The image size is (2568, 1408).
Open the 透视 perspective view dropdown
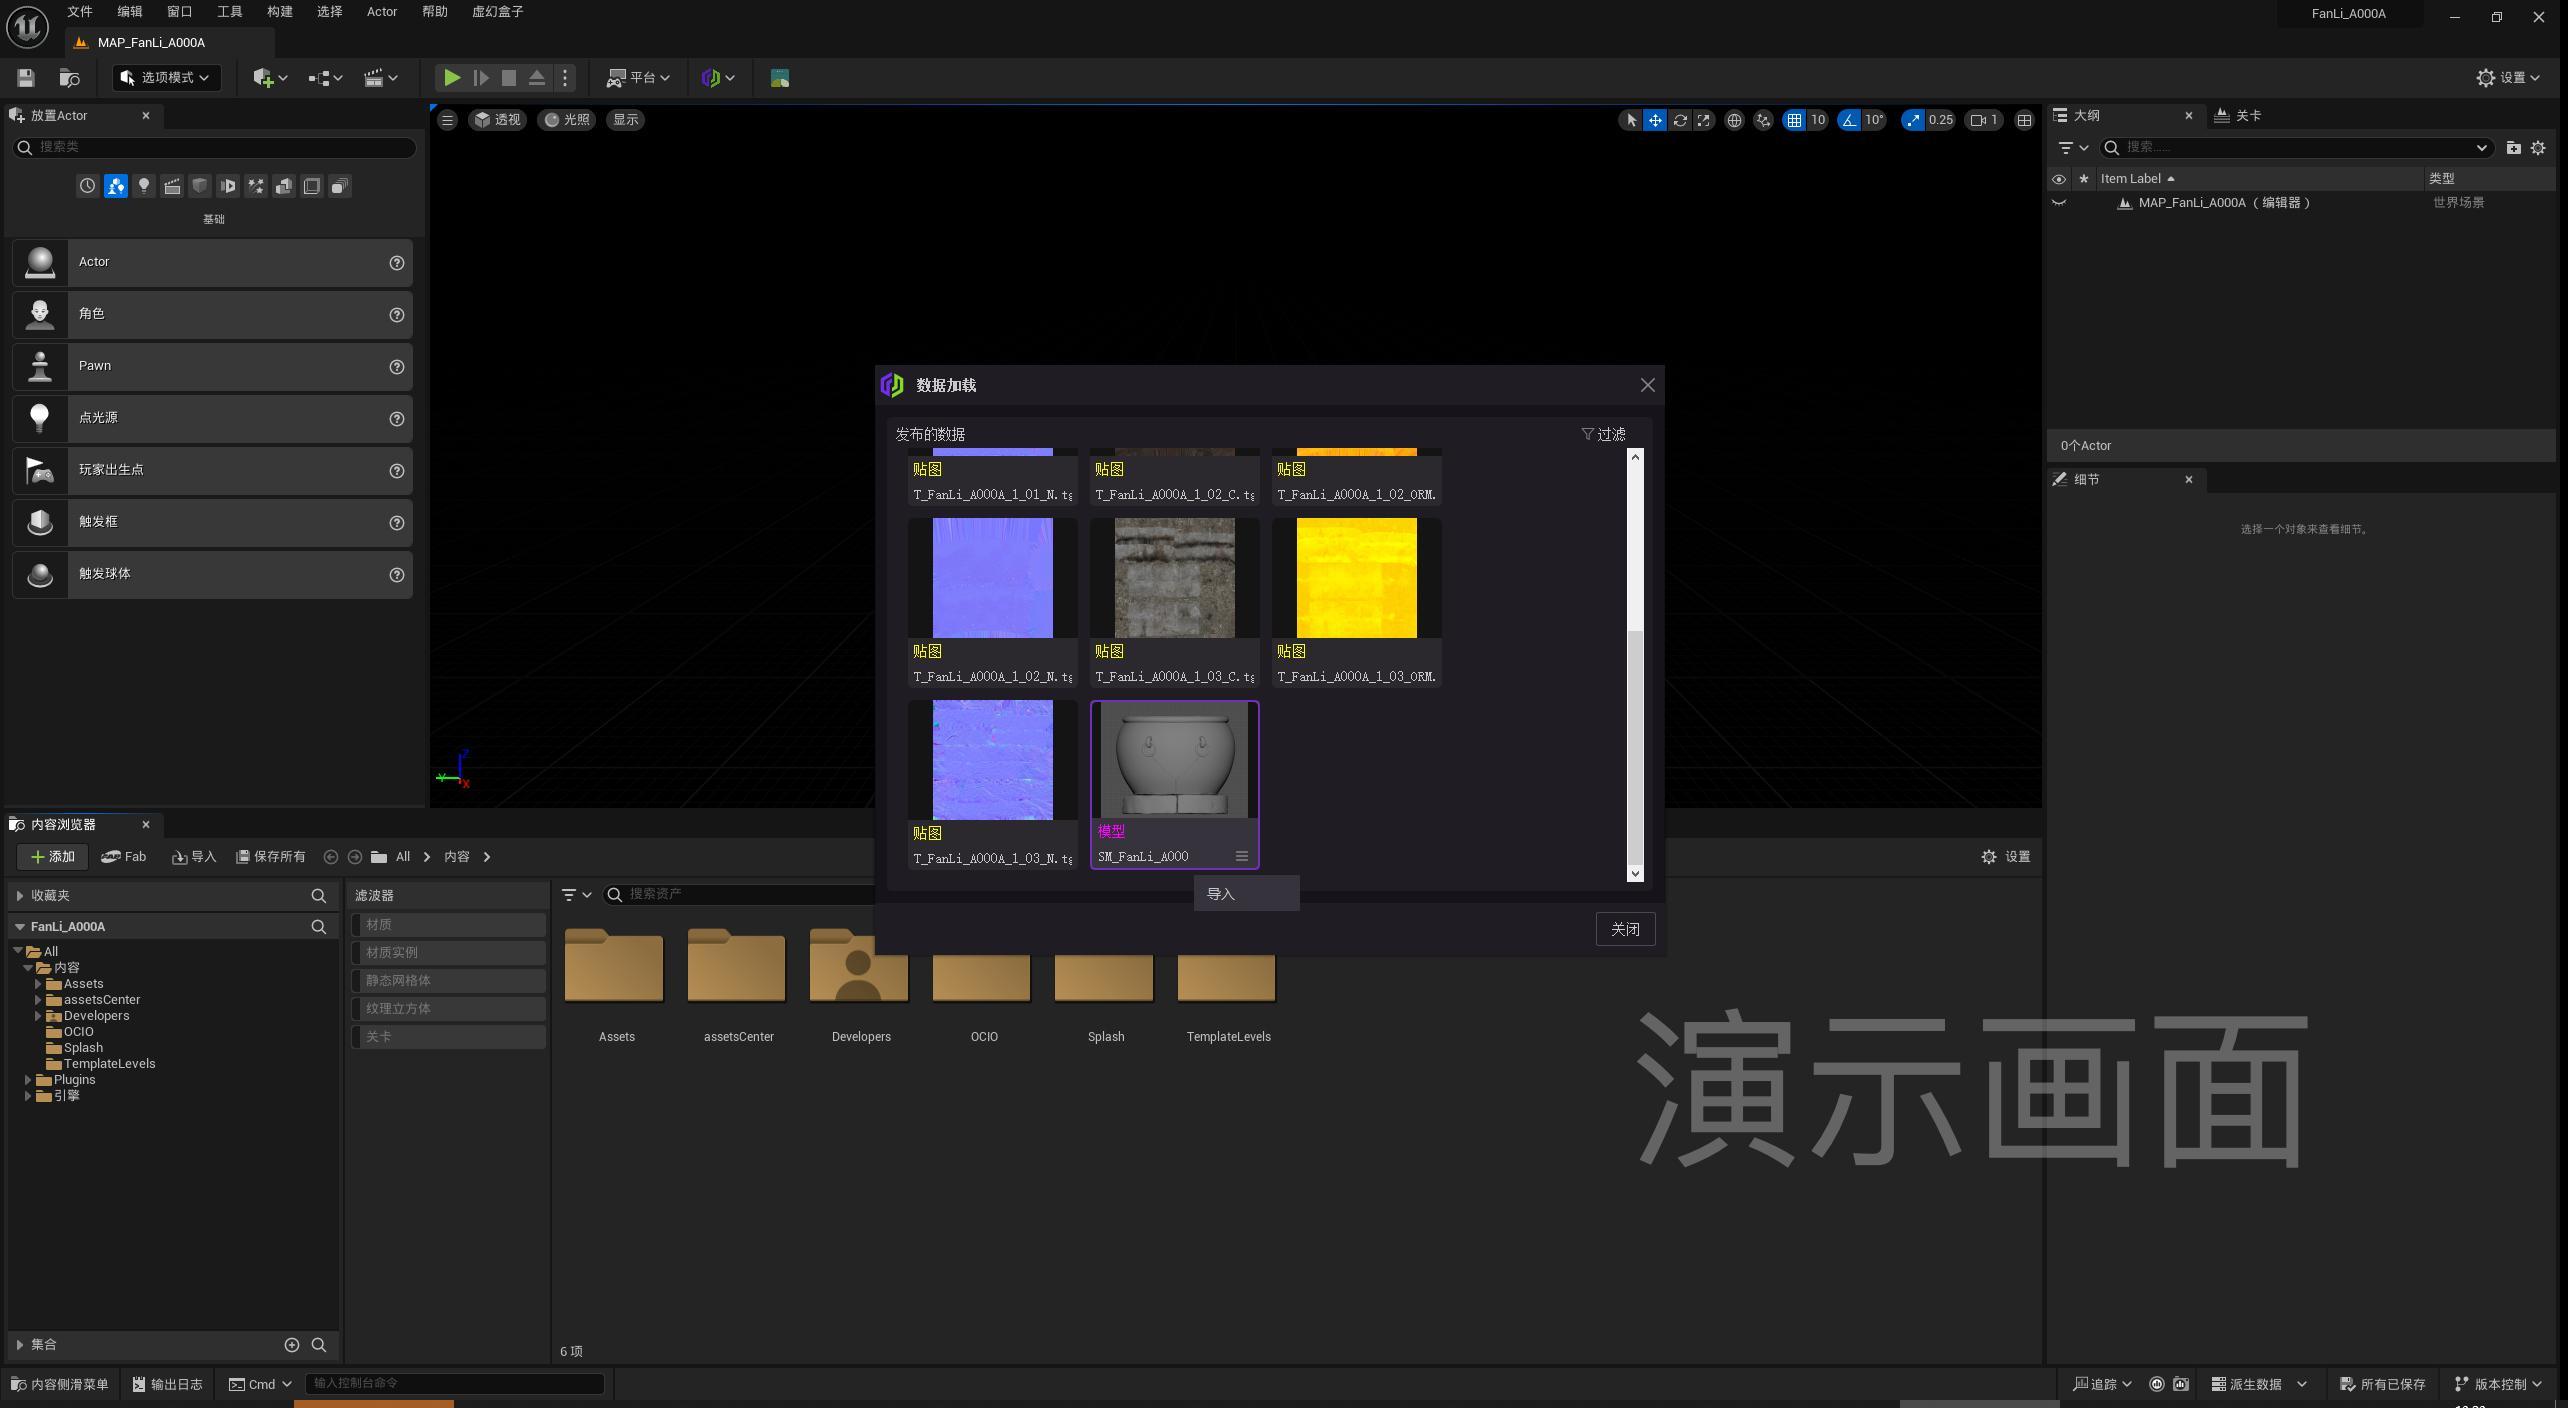[x=497, y=120]
